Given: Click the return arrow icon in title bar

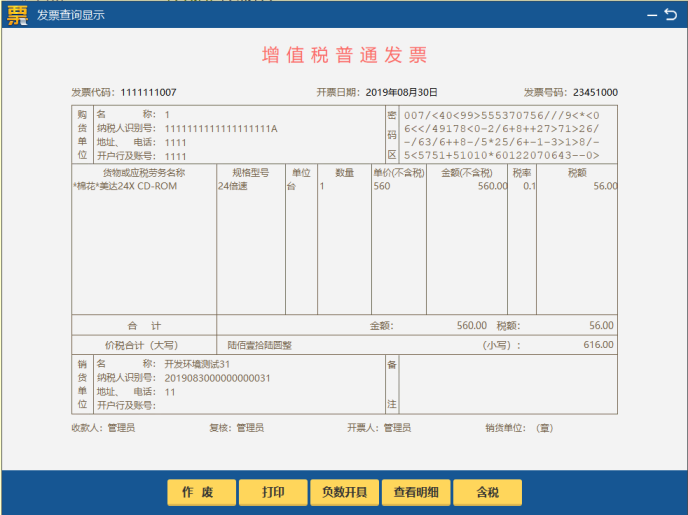Looking at the screenshot, I should tap(670, 14).
